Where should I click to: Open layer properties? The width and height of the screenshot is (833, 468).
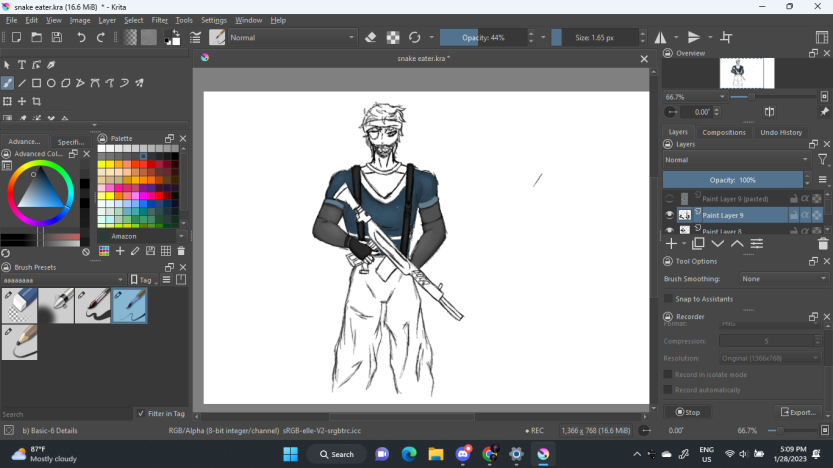click(x=756, y=243)
